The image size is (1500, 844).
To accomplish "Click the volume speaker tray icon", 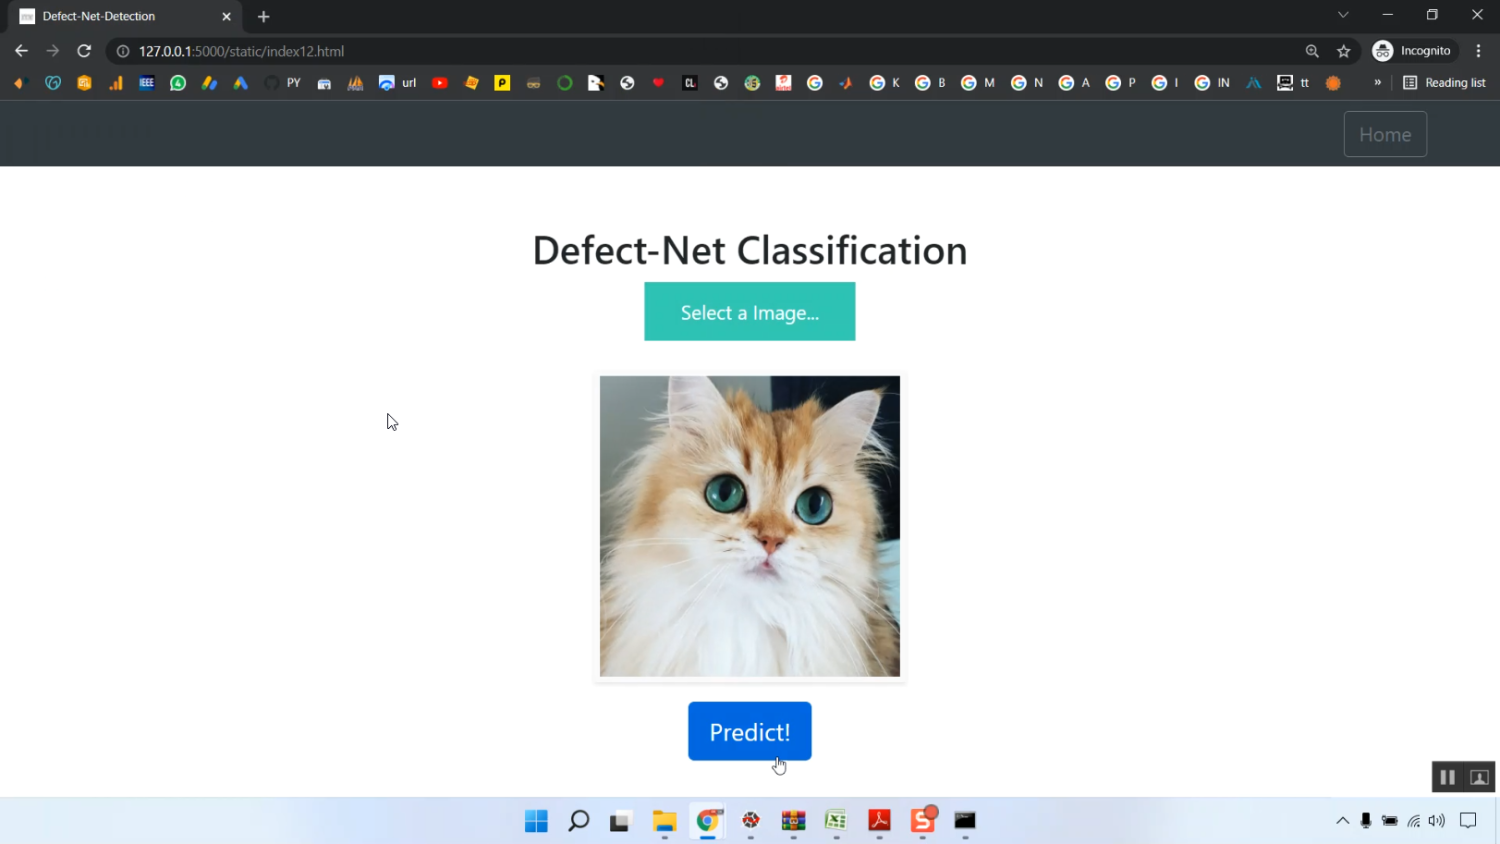I will pos(1437,821).
